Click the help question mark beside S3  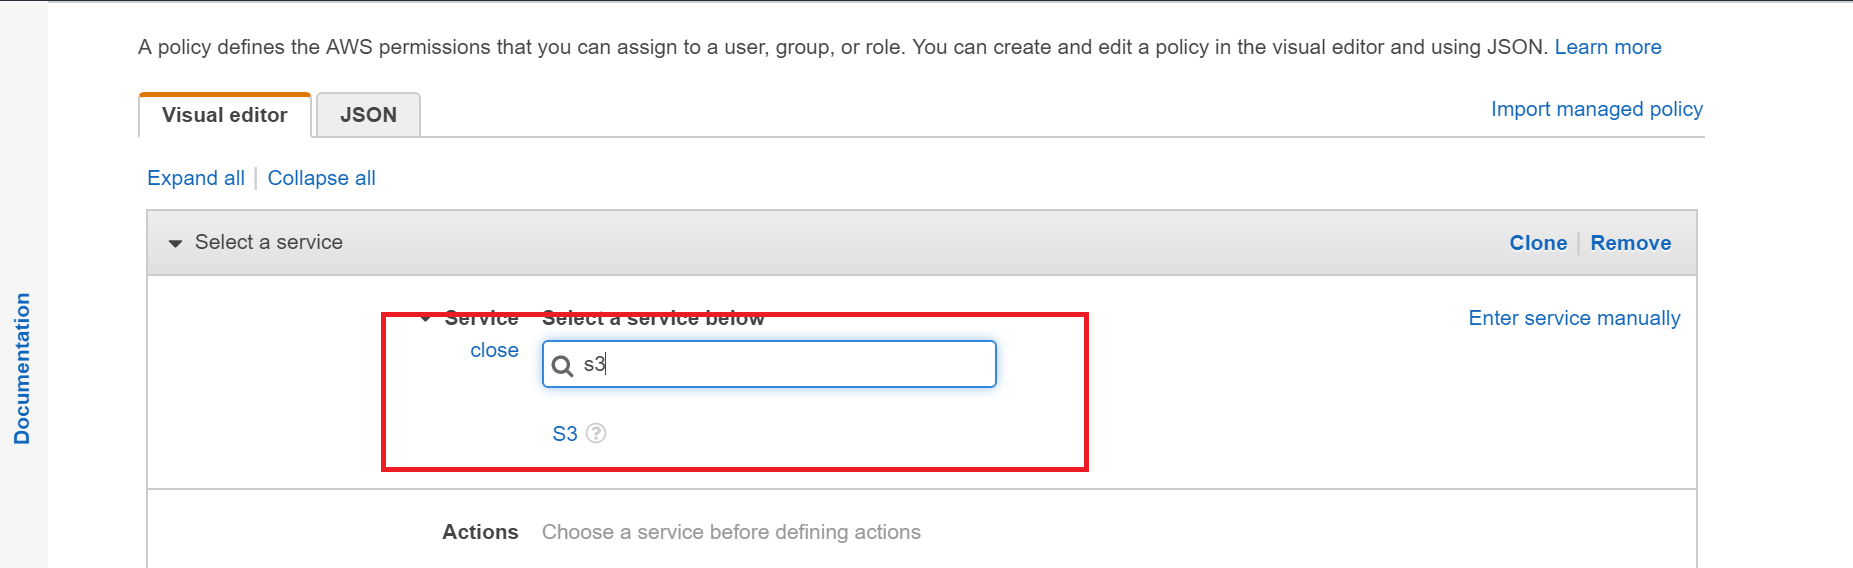(596, 433)
